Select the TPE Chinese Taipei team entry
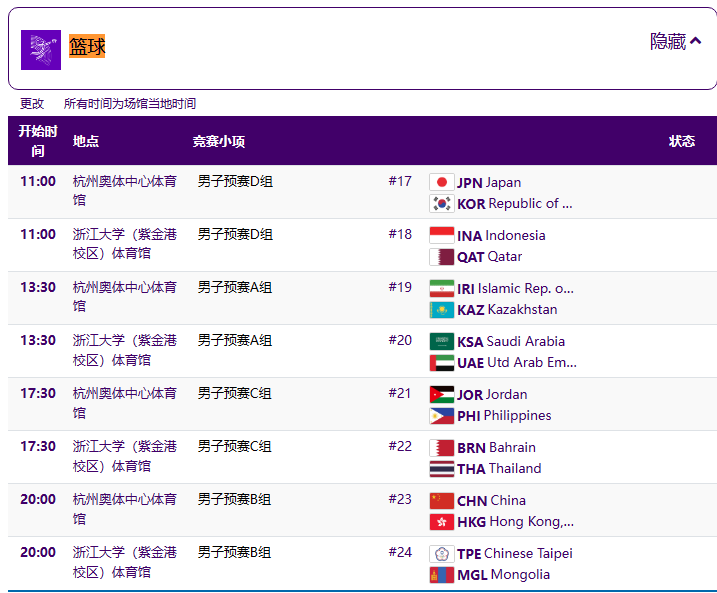This screenshot has height=593, width=717. [x=514, y=553]
